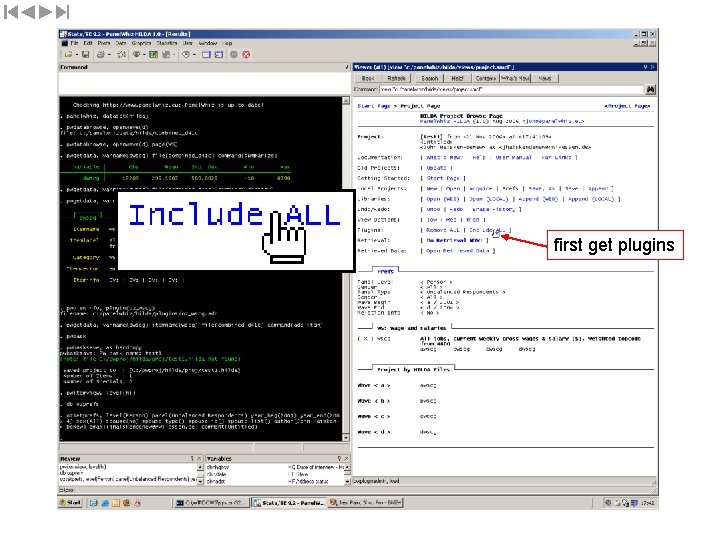Click the Review panel scroll down arrow
720x540 pixels.
[200, 481]
